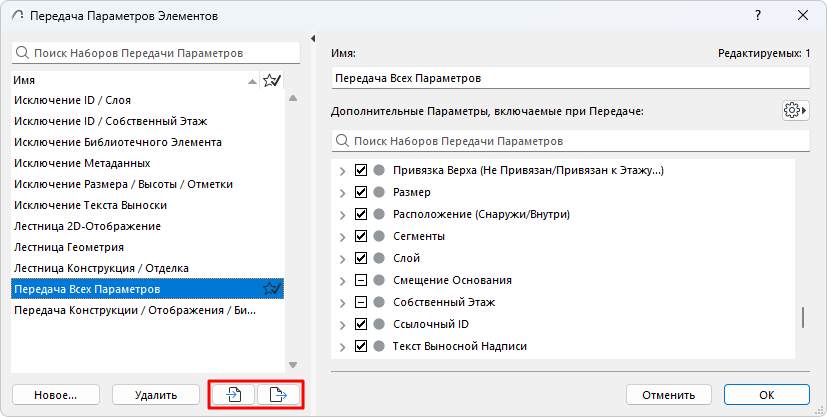Click the parameters list vertical scrollbar
Screen dimensions: 827x417
point(803,318)
